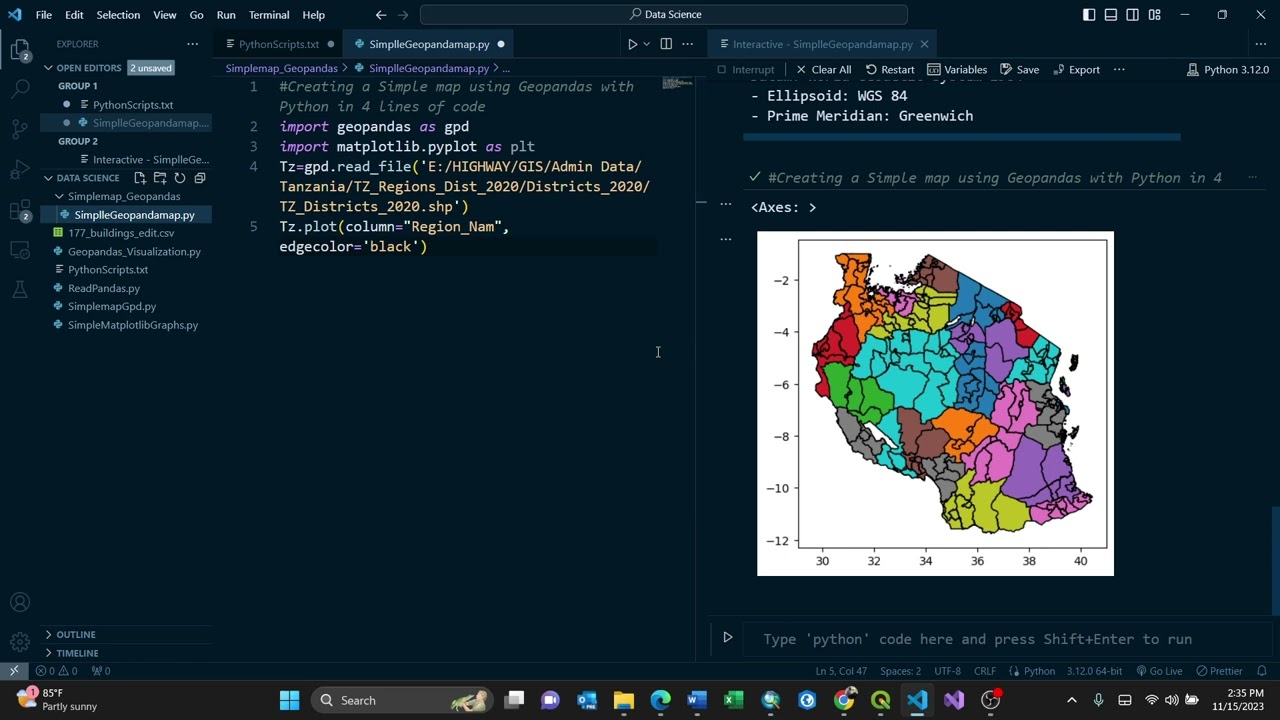Open 177_buildings_edit.csv in explorer

click(x=121, y=233)
